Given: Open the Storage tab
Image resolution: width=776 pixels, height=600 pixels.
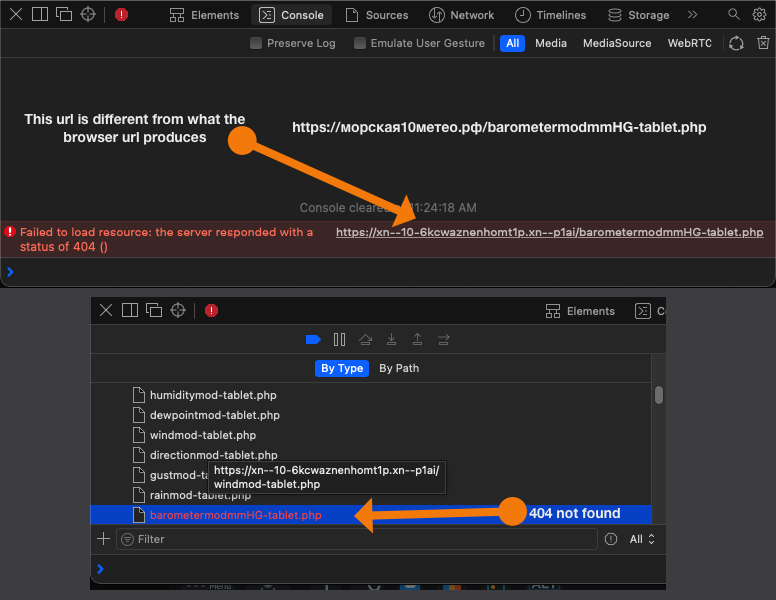Looking at the screenshot, I should point(638,15).
